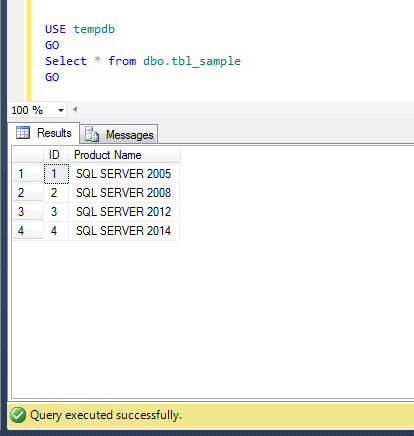Select the cell SQL SERVER 2014
The image size is (414, 436).
[x=124, y=230]
